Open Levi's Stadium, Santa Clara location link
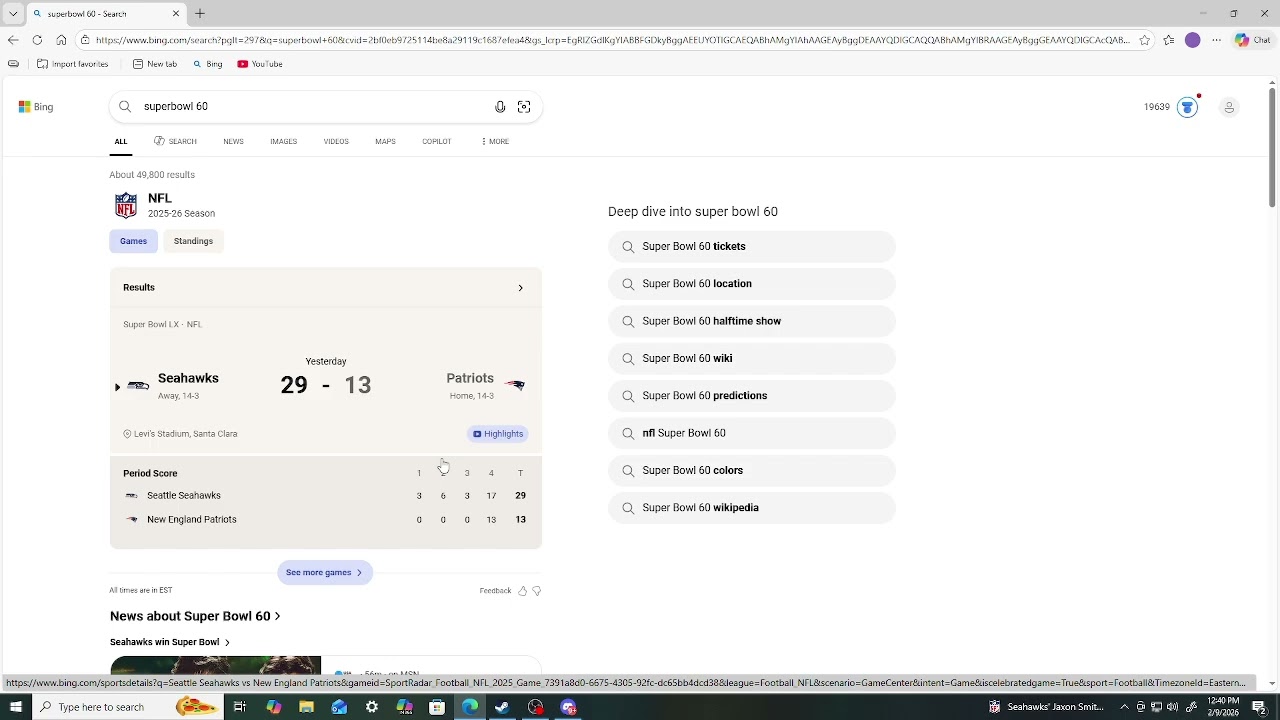The width and height of the screenshot is (1280, 720). pos(180,434)
